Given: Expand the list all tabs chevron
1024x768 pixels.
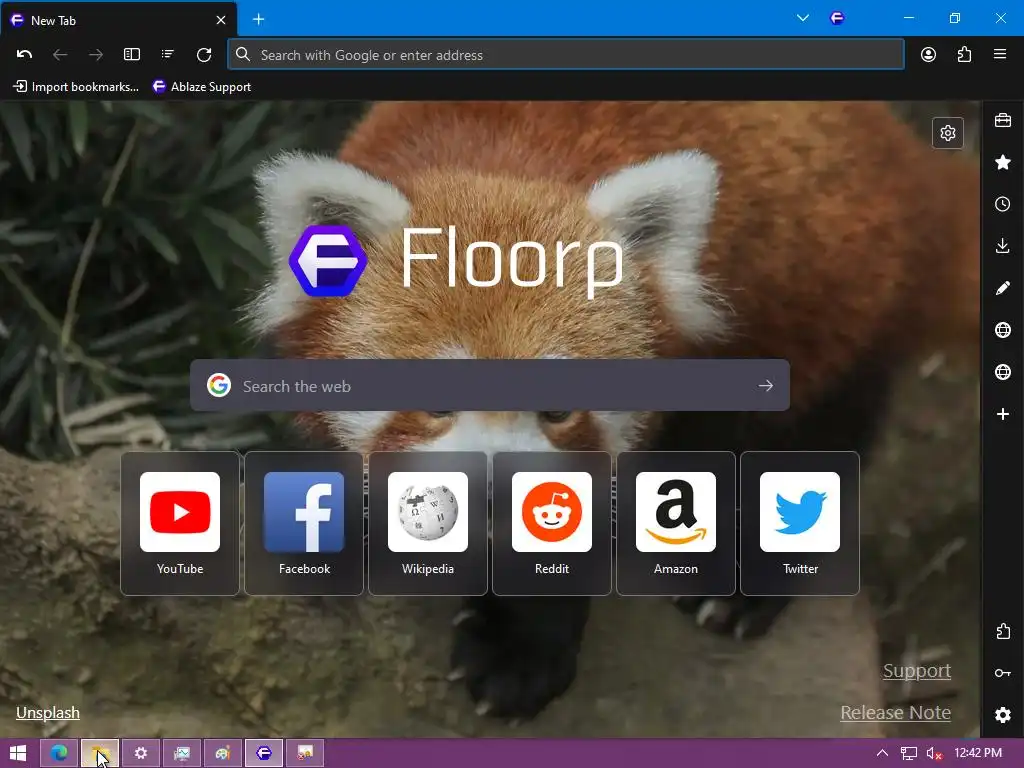Looking at the screenshot, I should [x=803, y=18].
